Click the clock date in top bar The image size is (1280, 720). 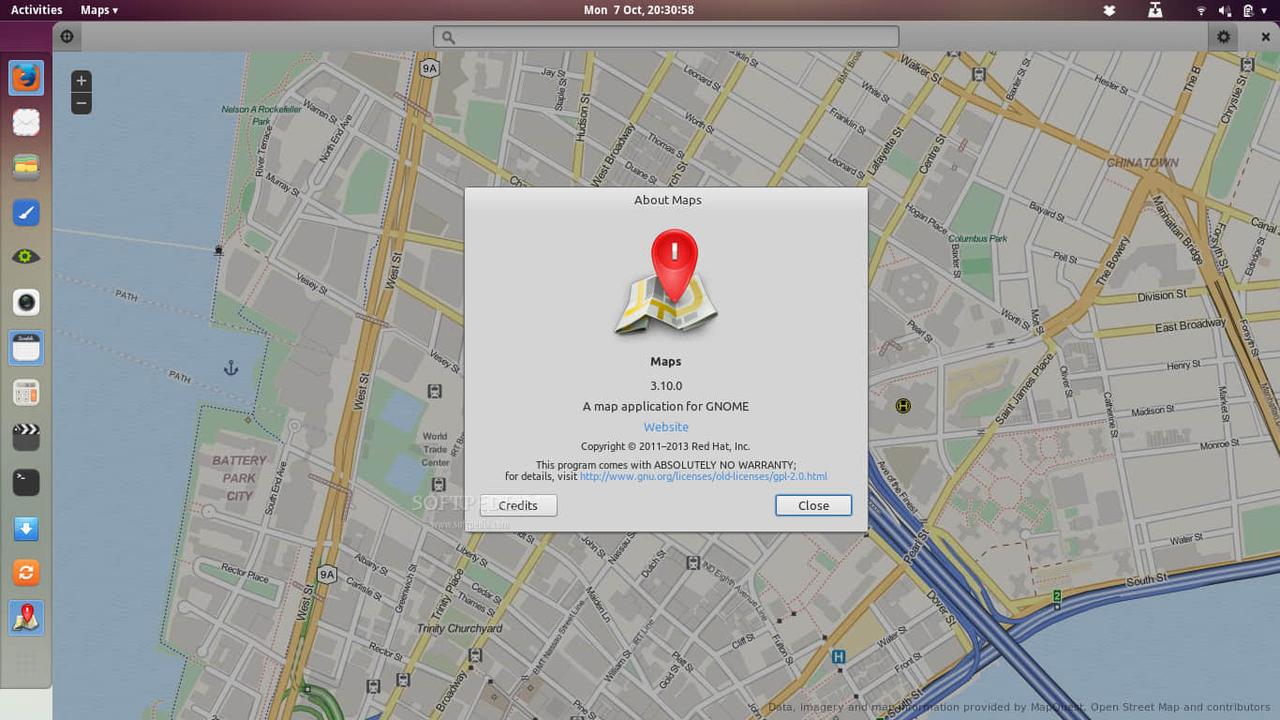pos(639,10)
